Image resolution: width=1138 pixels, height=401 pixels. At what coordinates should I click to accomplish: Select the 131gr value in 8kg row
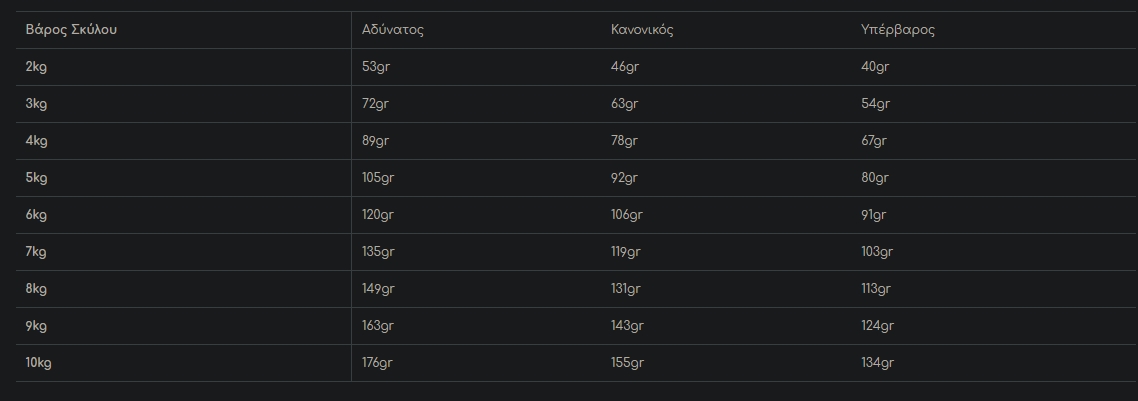click(625, 289)
